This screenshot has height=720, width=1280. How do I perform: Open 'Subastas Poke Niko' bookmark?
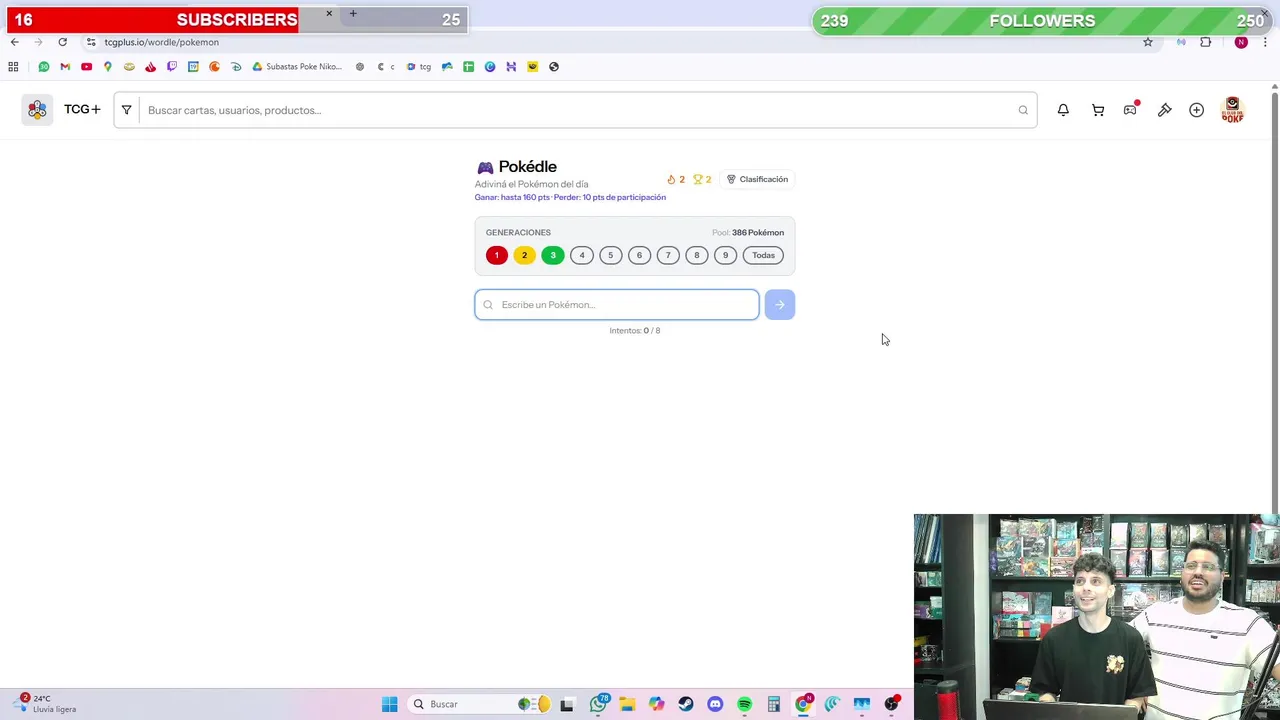point(297,67)
